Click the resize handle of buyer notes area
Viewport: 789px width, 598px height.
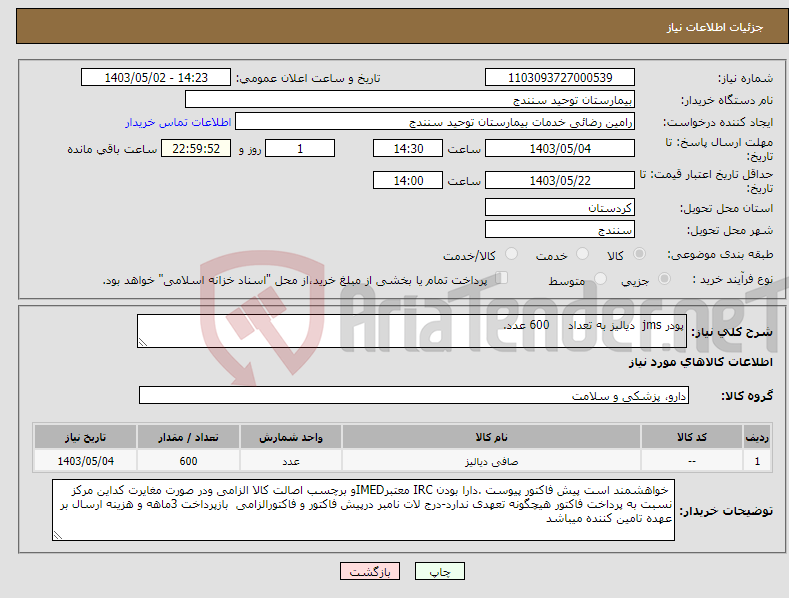click(x=58, y=535)
